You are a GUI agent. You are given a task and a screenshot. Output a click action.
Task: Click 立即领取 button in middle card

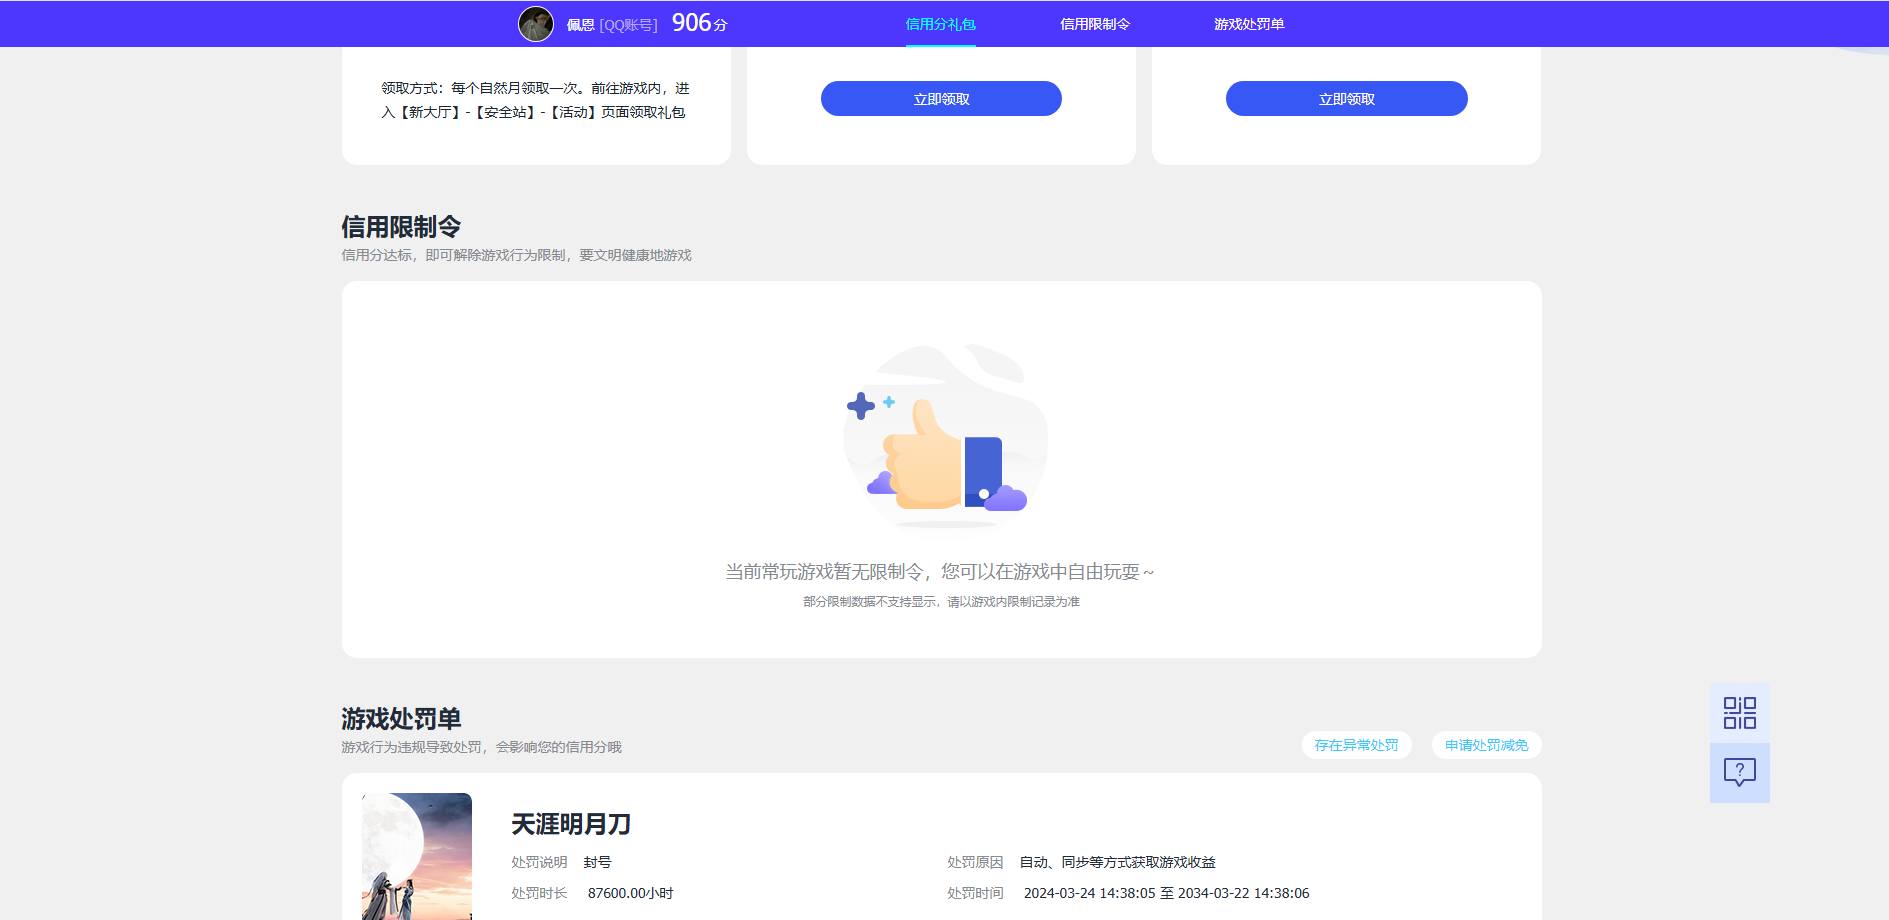pos(941,99)
